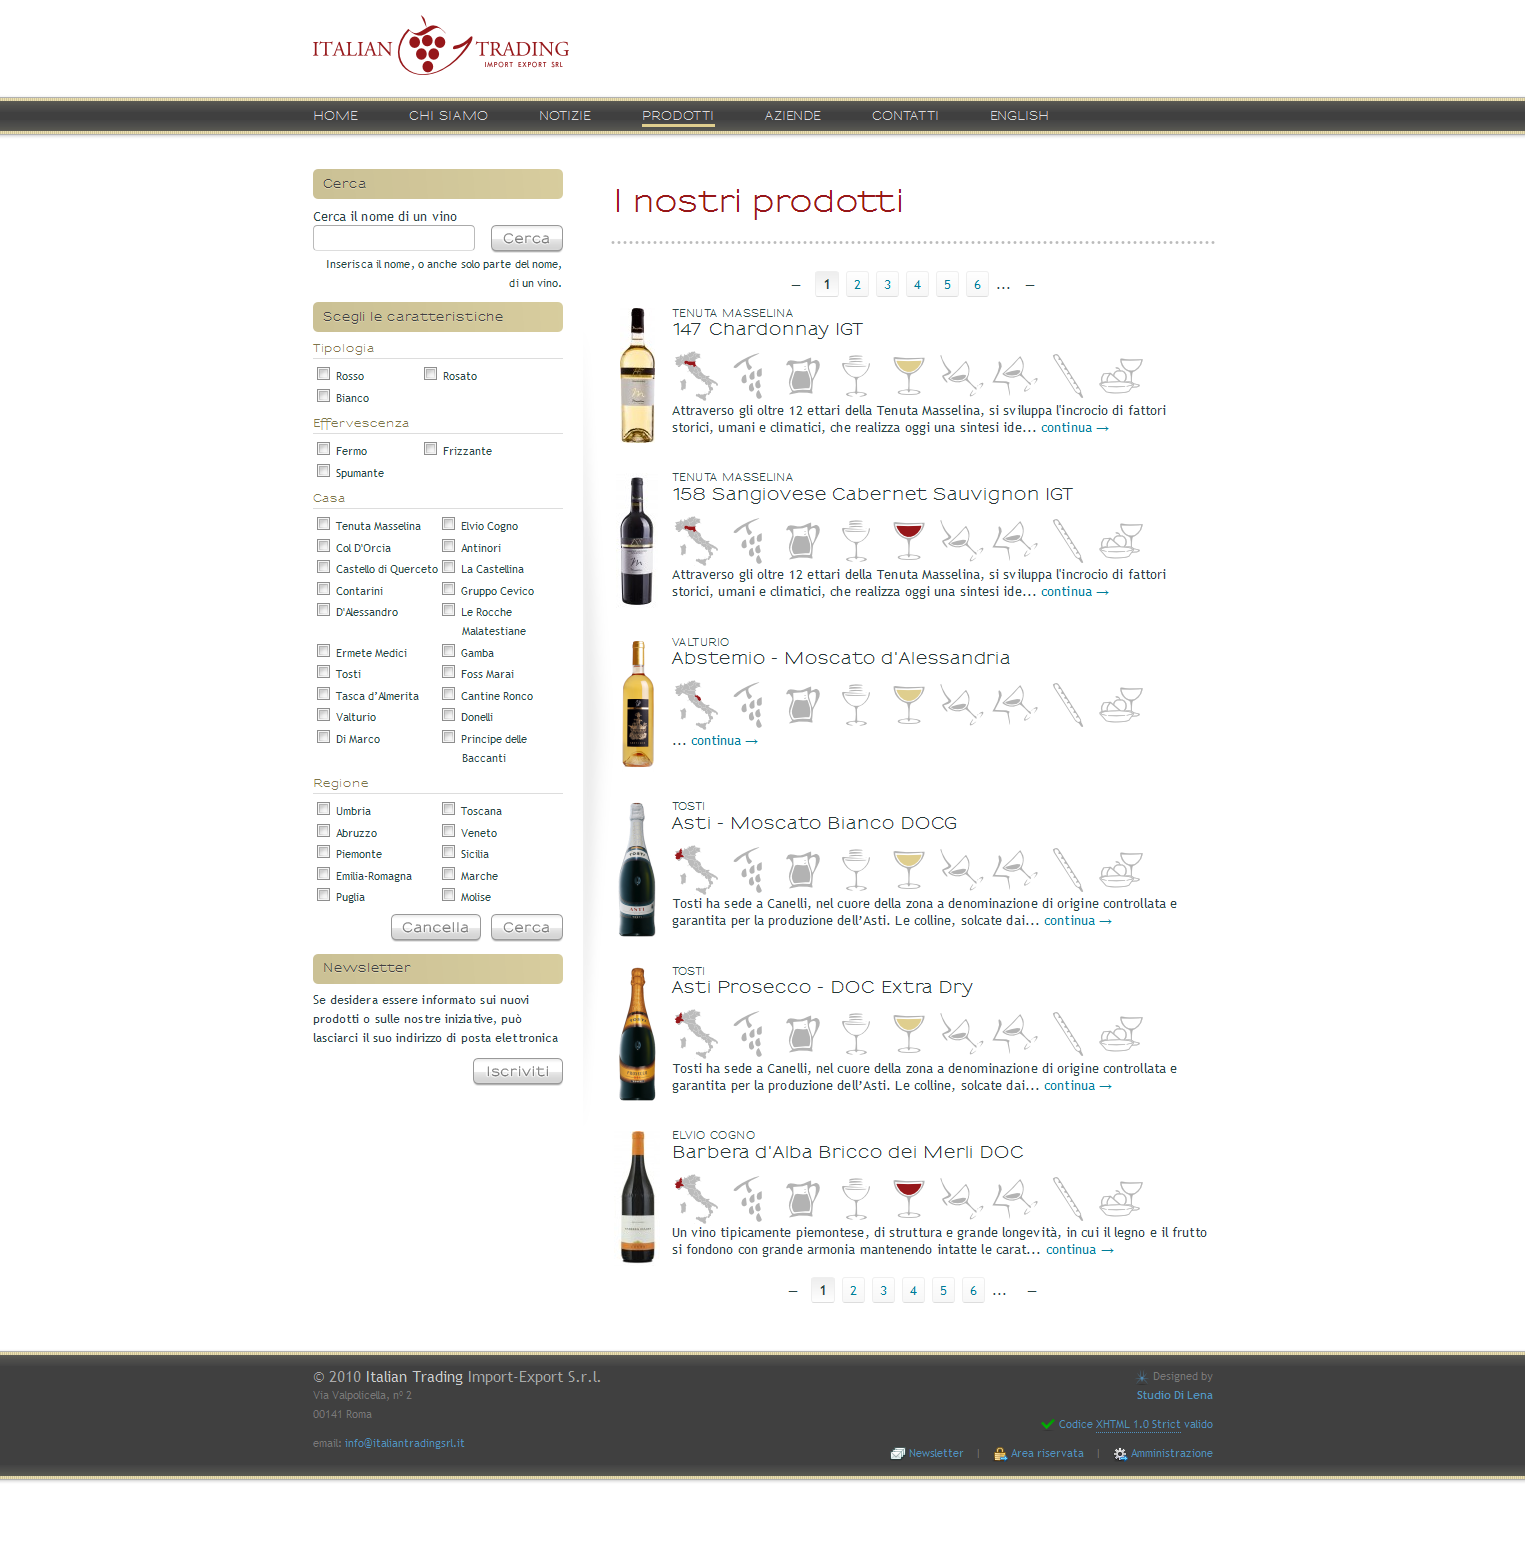The width and height of the screenshot is (1525, 1544).
Task: Select the Spumante checkbox
Action: pyautogui.click(x=323, y=471)
